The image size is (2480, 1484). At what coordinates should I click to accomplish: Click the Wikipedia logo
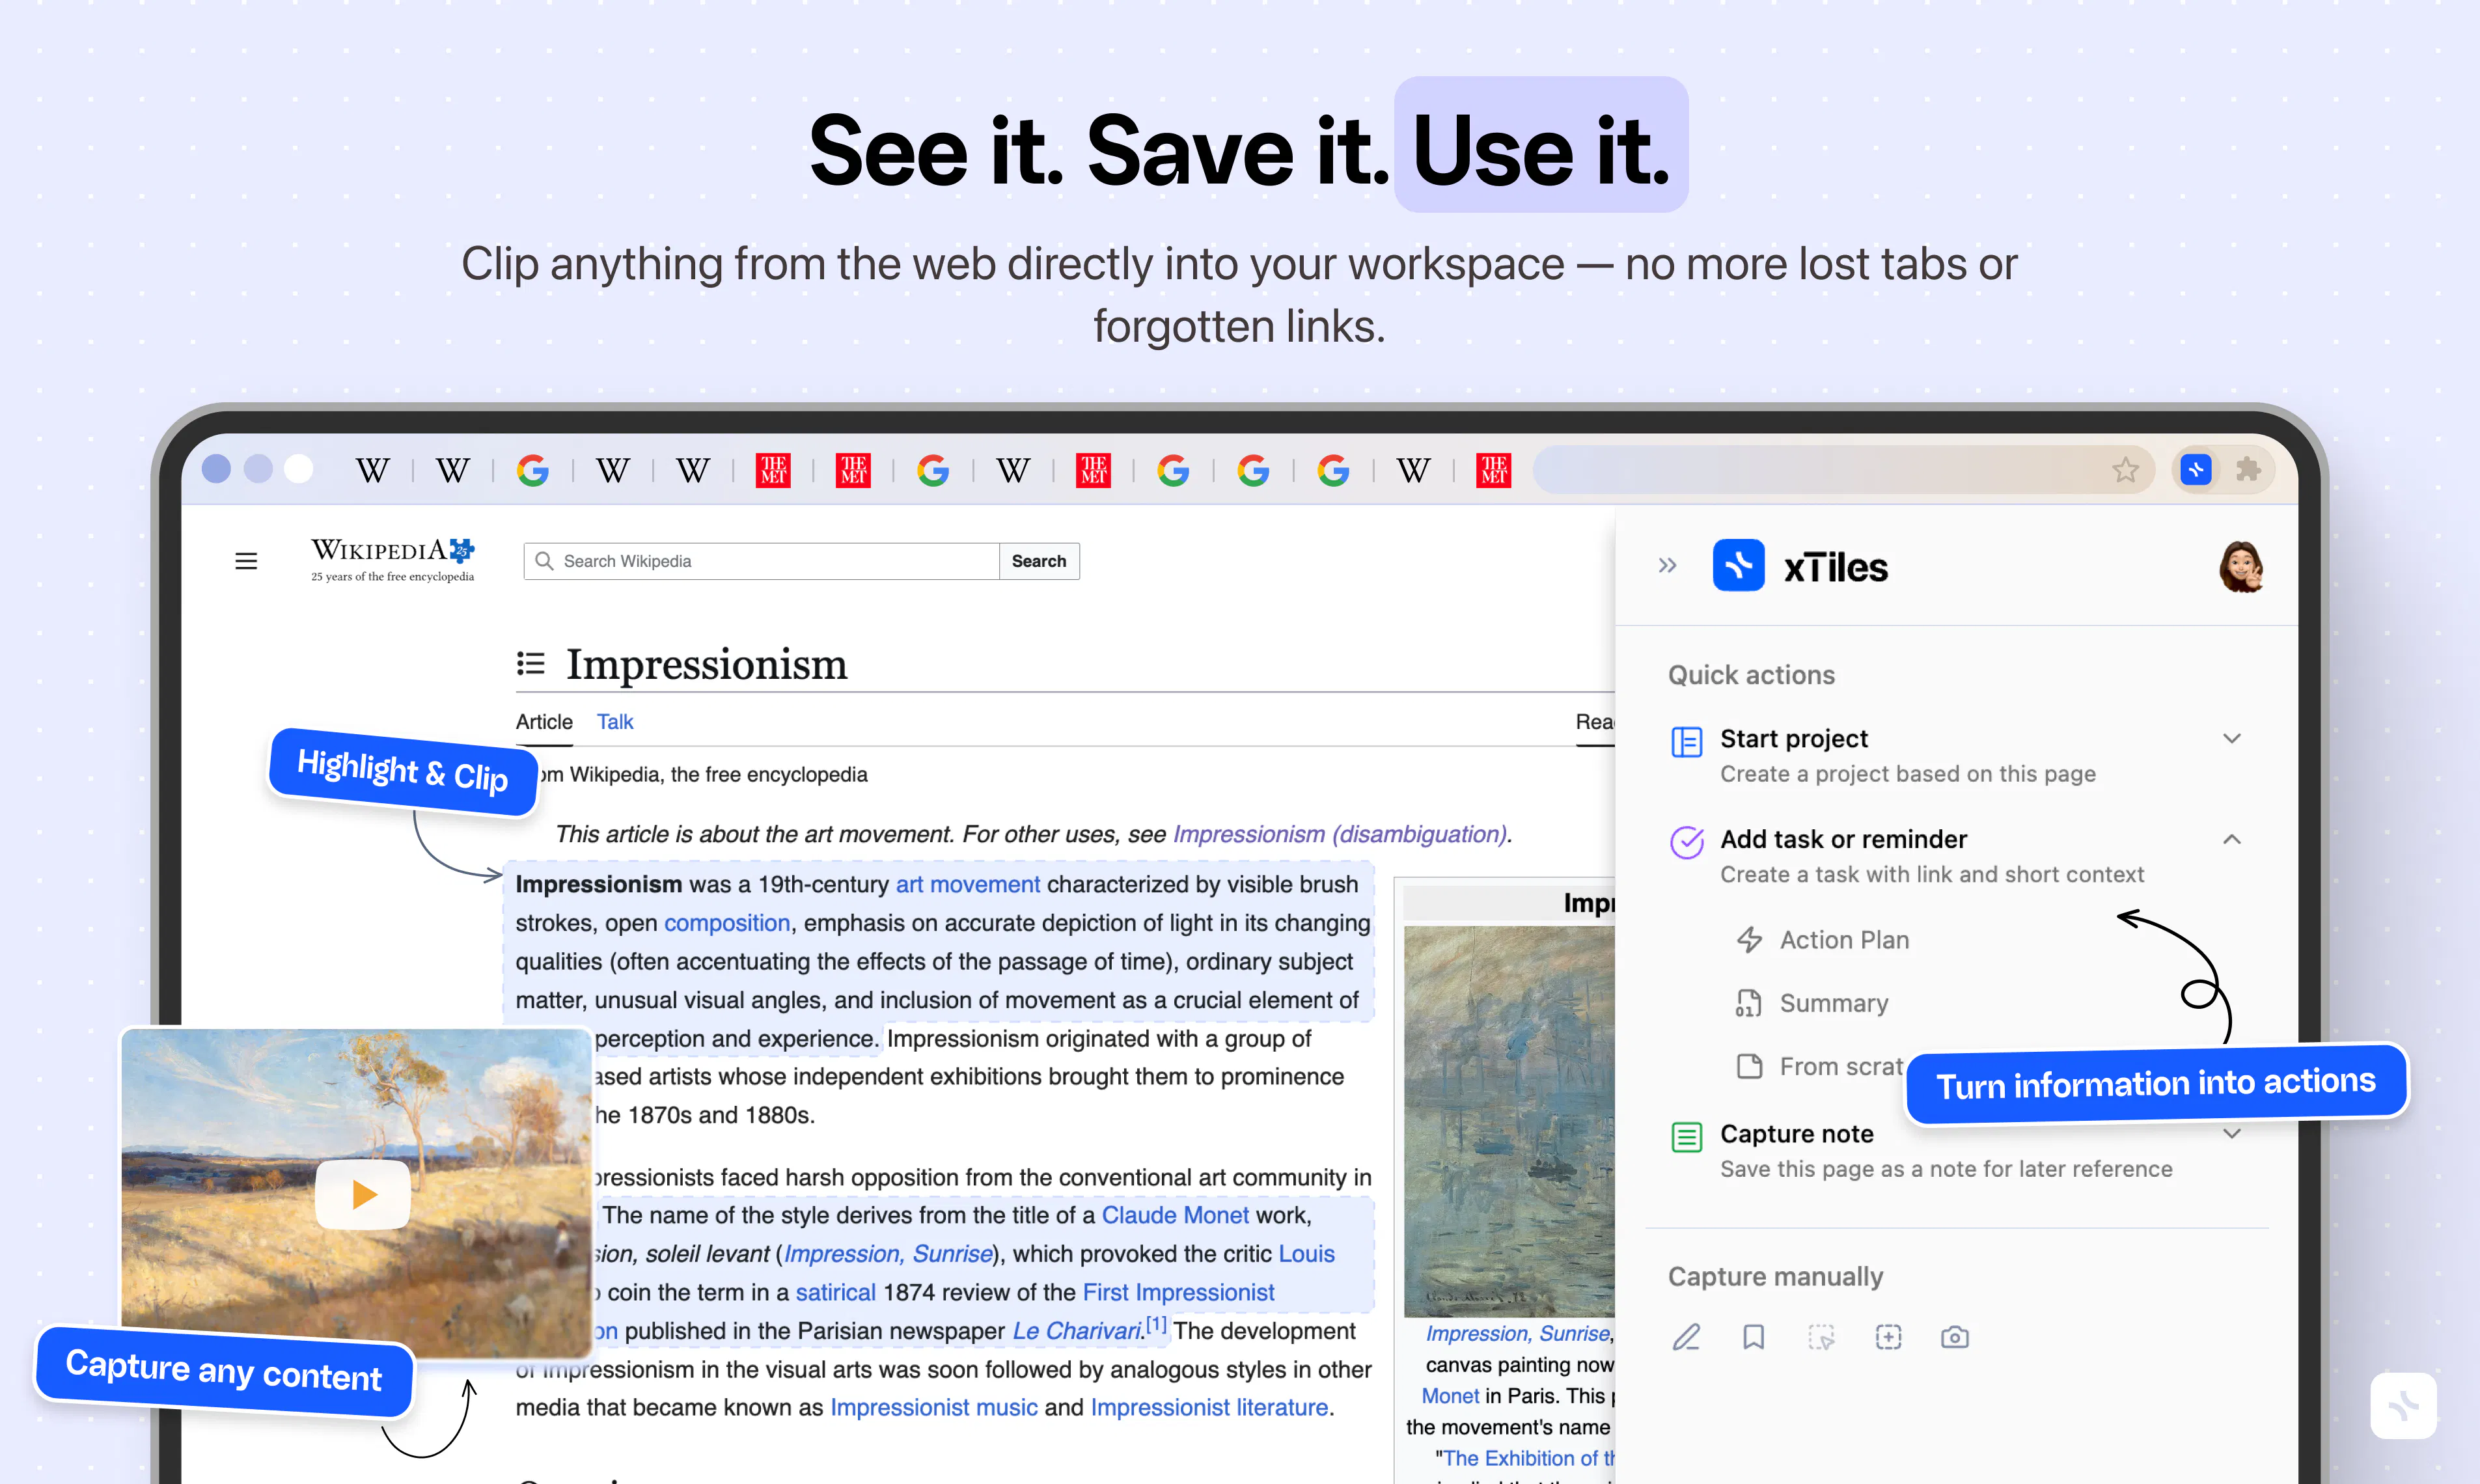click(x=393, y=560)
